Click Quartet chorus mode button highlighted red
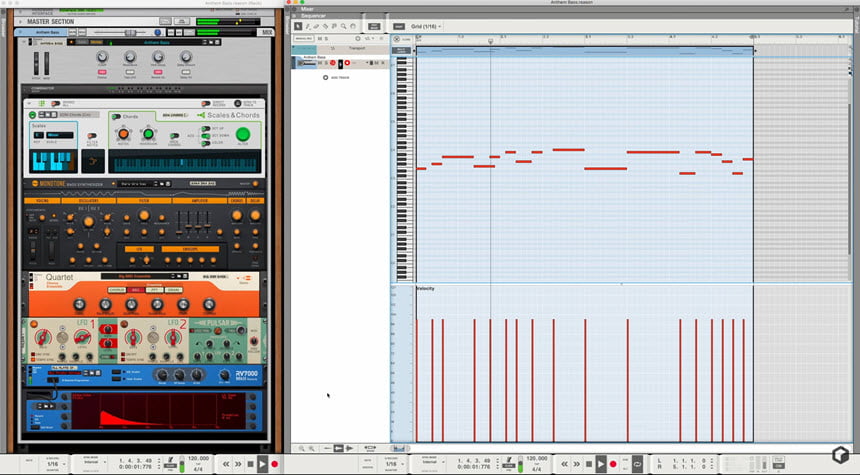 coord(135,290)
